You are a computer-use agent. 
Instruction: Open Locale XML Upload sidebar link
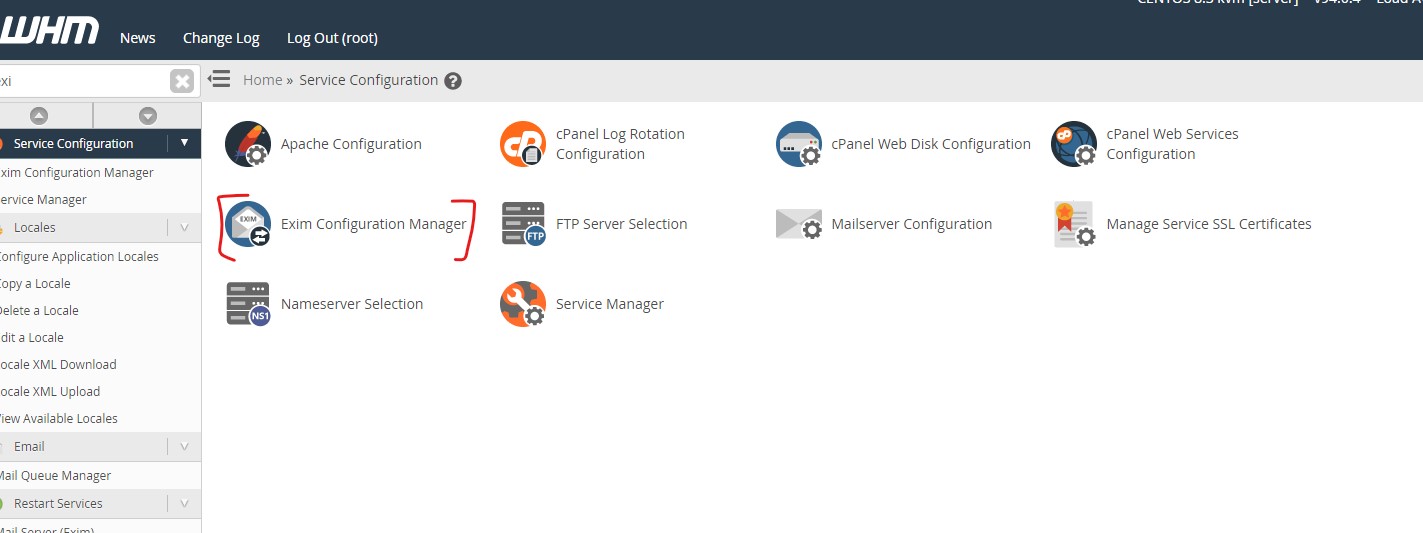coord(50,392)
